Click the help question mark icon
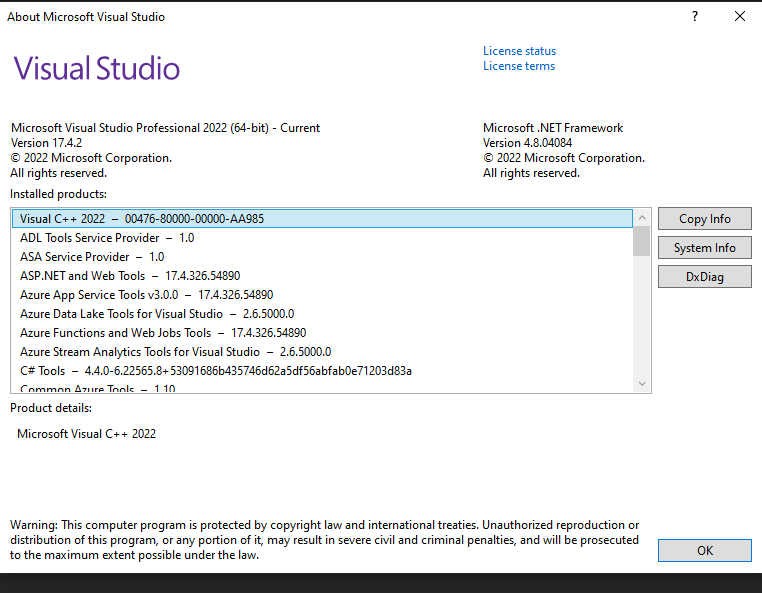The width and height of the screenshot is (762, 593). click(x=695, y=17)
